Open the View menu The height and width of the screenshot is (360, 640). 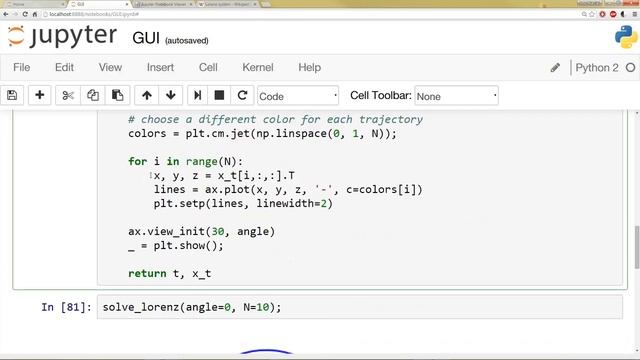point(110,68)
